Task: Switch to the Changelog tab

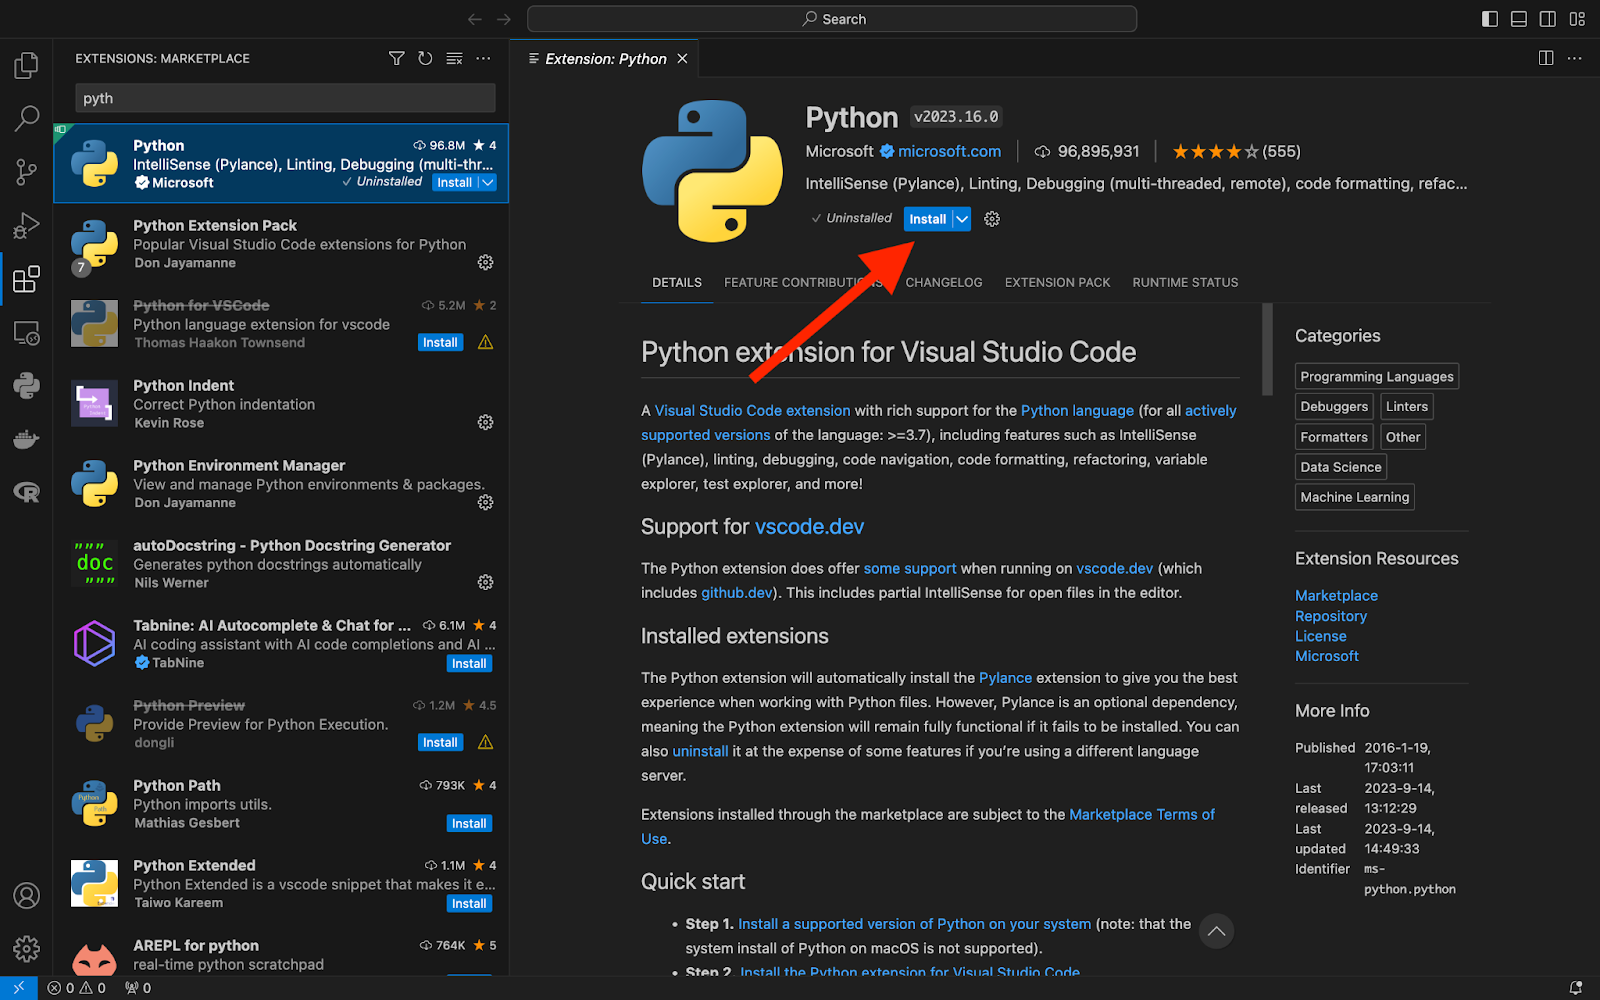Action: click(944, 283)
